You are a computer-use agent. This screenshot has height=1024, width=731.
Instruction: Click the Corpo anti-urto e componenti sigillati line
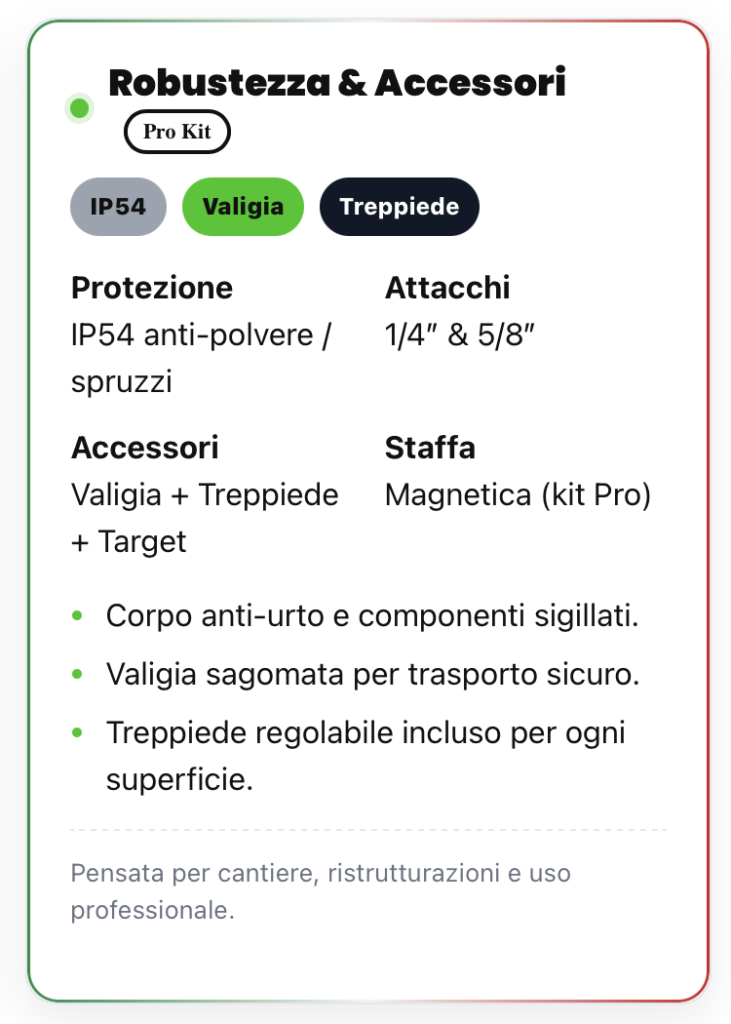[372, 616]
